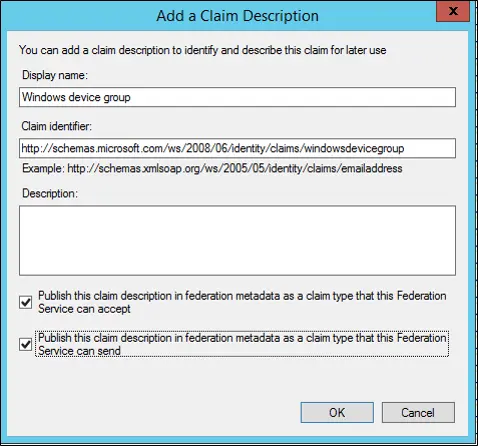Image resolution: width=478 pixels, height=446 pixels.
Task: Click the Claim identifier input field
Action: [x=237, y=148]
